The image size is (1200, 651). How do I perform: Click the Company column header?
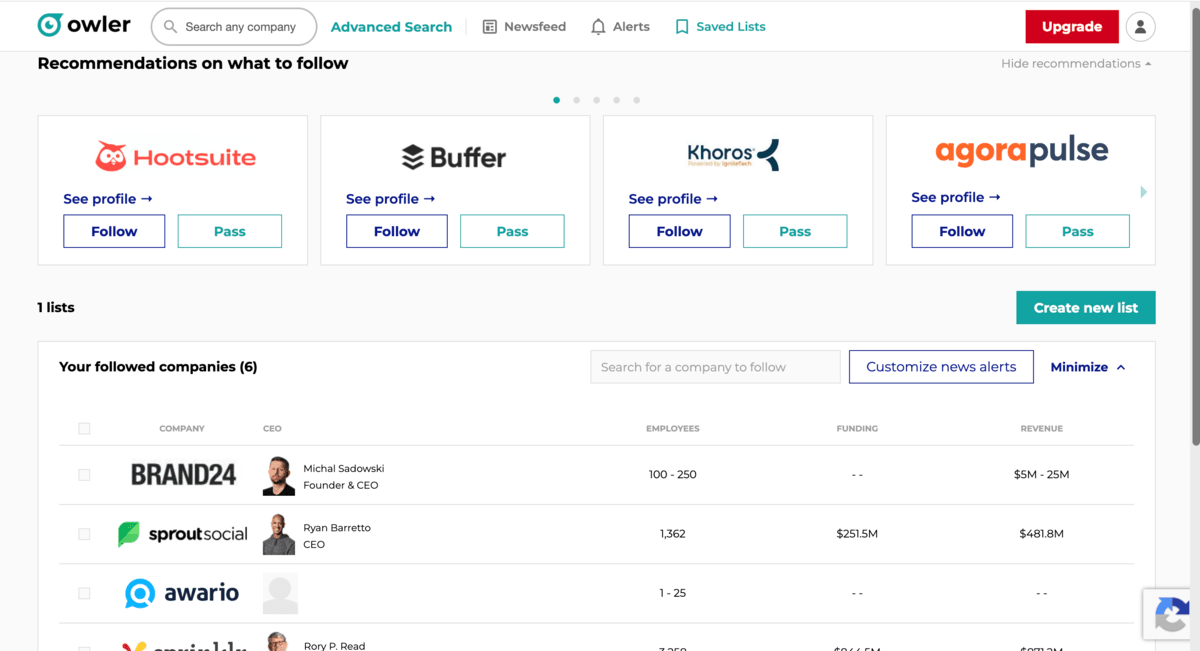coord(182,428)
